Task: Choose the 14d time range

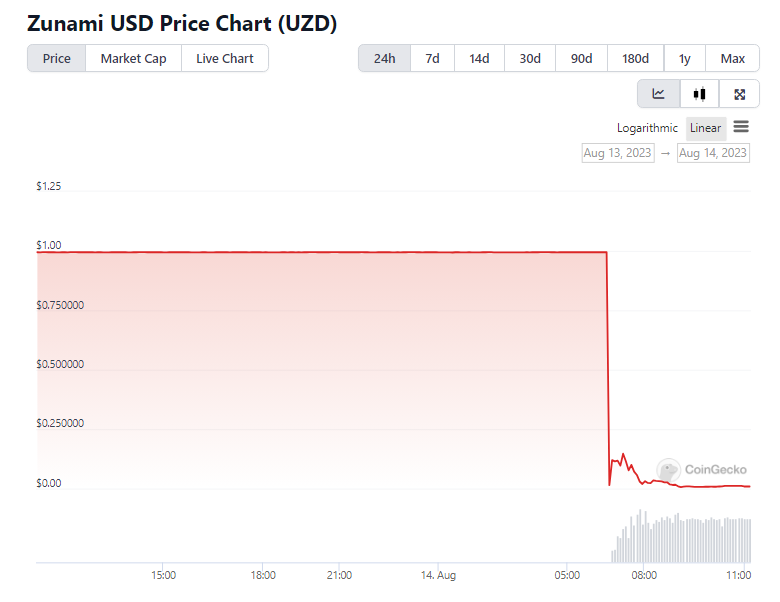Action: (479, 58)
